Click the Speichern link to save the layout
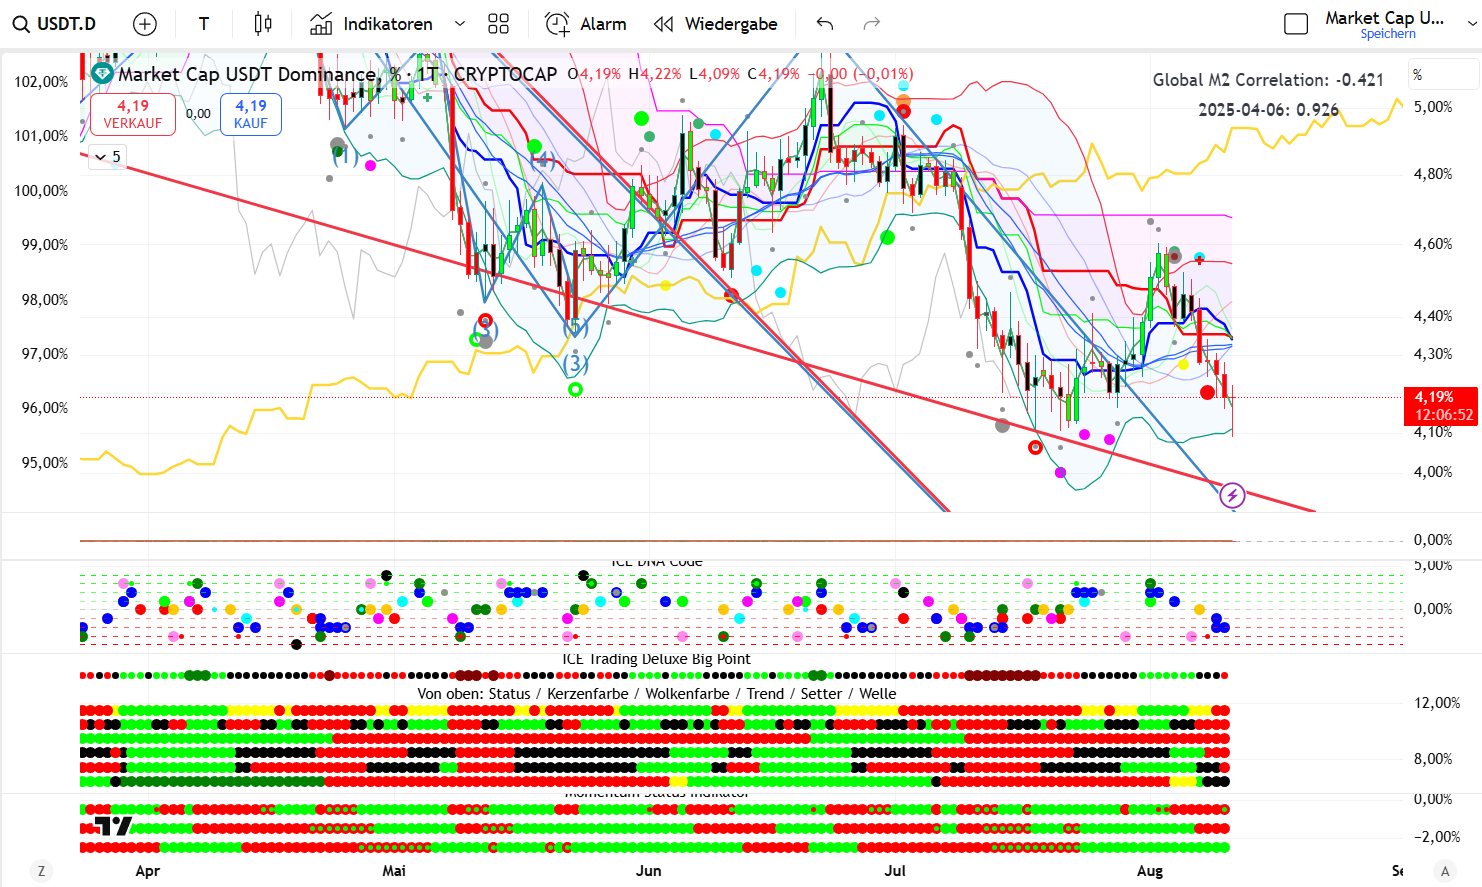 (1387, 34)
